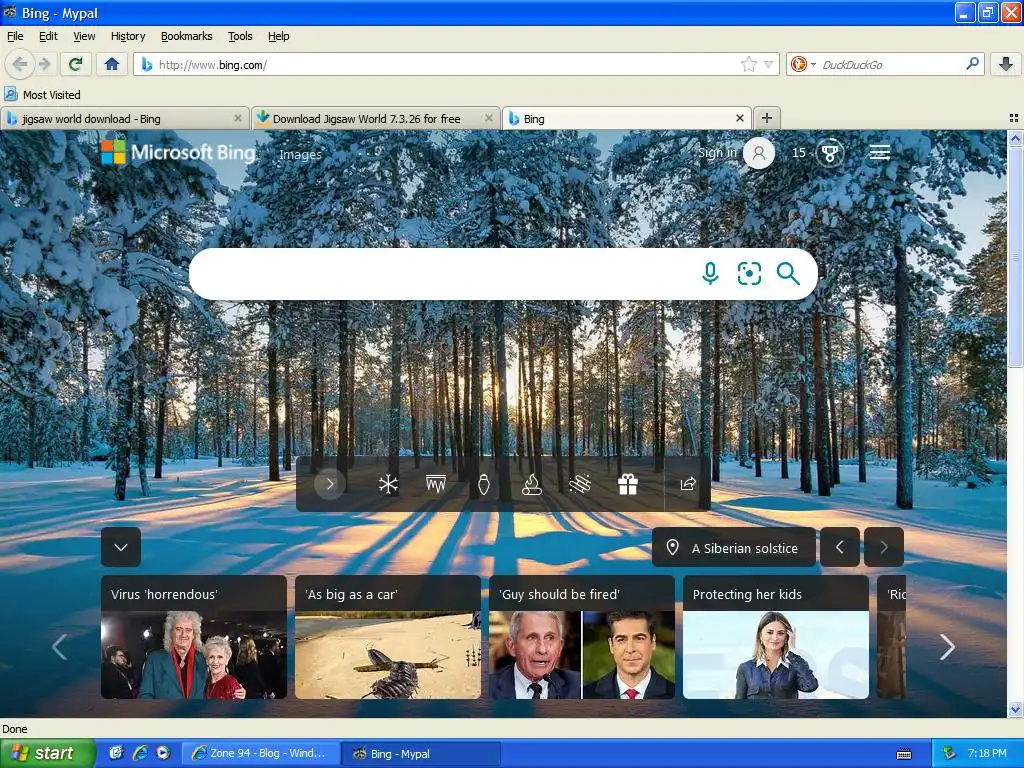Open the 'As big as a car' card
The width and height of the screenshot is (1024, 768).
(x=388, y=637)
